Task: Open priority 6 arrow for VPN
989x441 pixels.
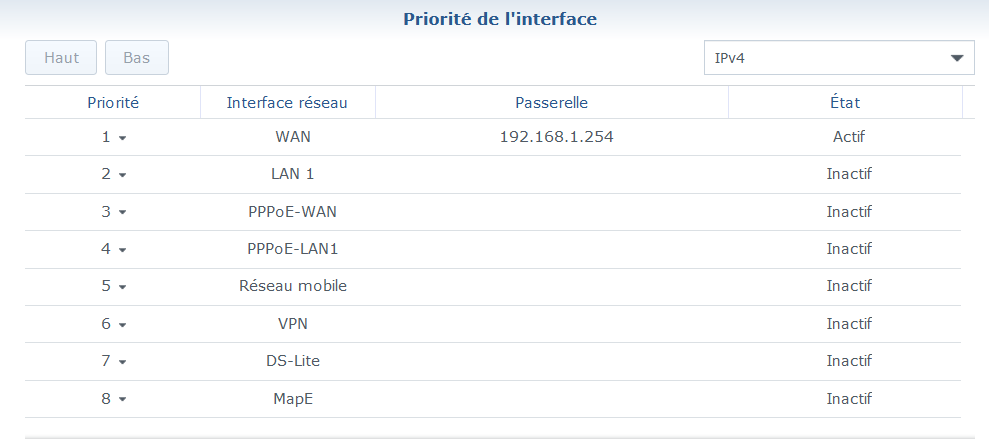Action: pos(122,325)
